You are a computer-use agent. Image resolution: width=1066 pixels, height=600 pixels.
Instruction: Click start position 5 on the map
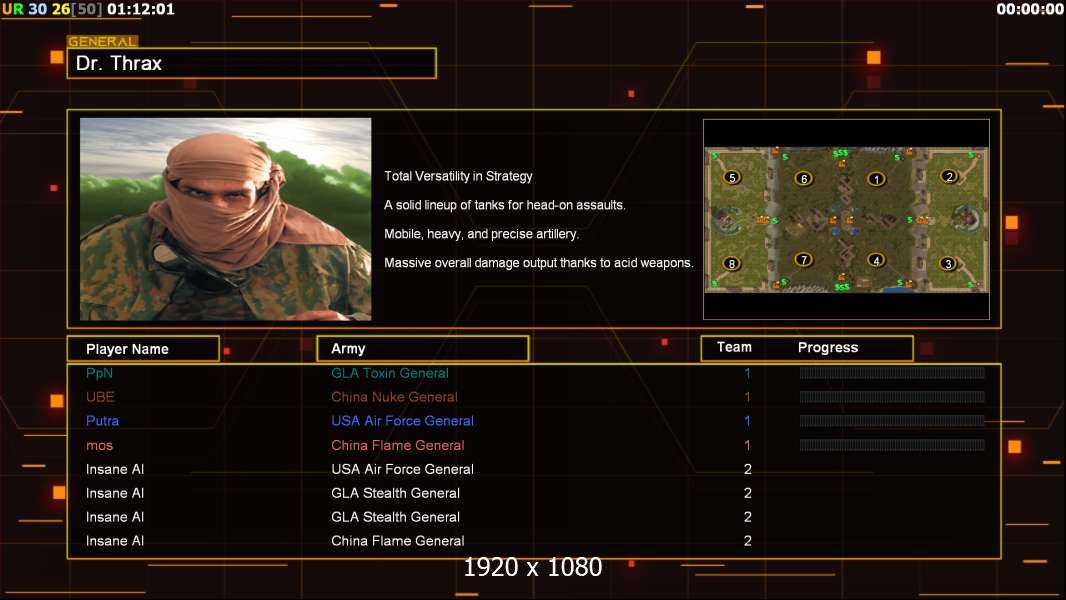(732, 178)
